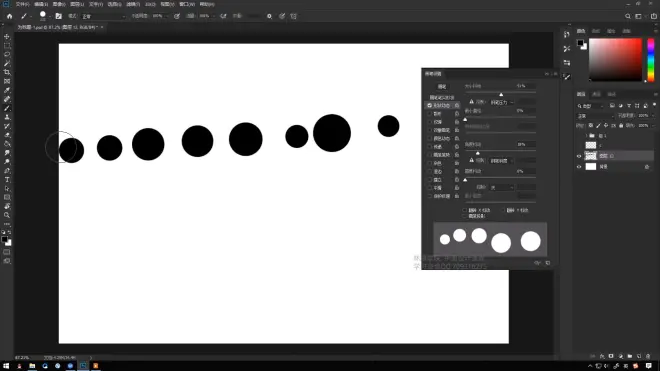Open the Edit menu

pos(41,4)
